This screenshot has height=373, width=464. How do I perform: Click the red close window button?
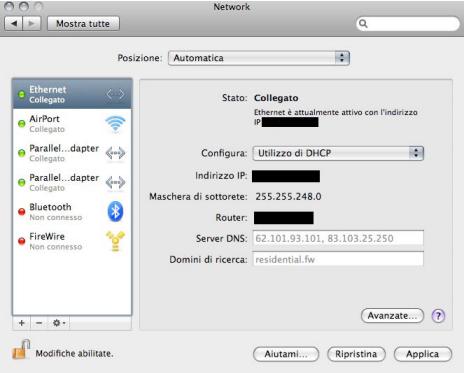9,6
